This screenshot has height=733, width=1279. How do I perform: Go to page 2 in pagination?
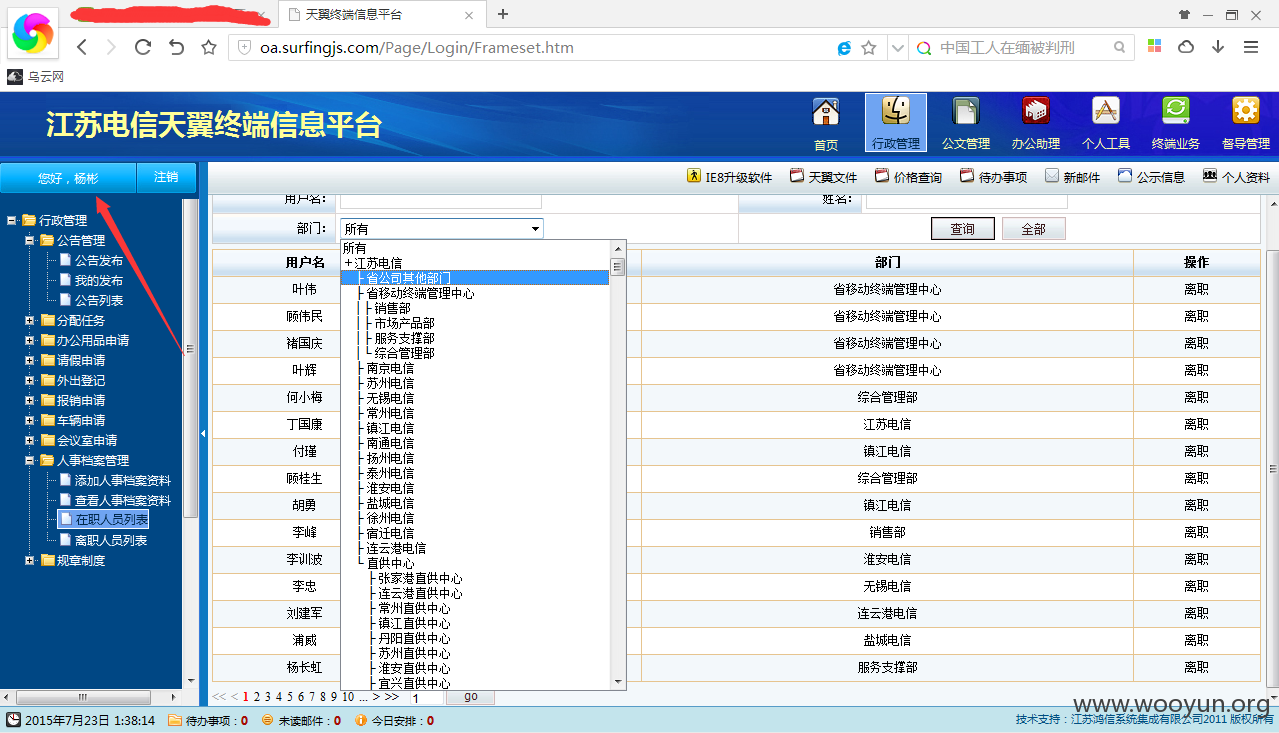(257, 697)
